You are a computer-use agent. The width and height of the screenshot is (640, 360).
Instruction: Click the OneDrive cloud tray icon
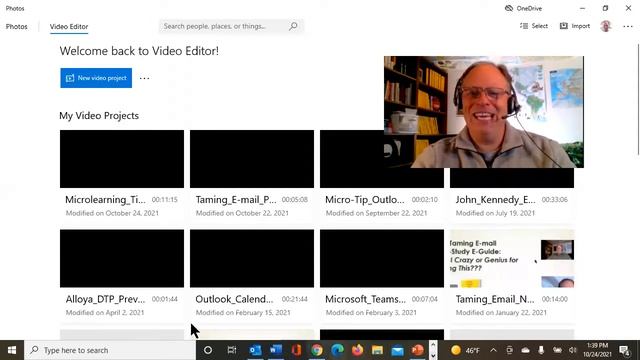click(526, 350)
